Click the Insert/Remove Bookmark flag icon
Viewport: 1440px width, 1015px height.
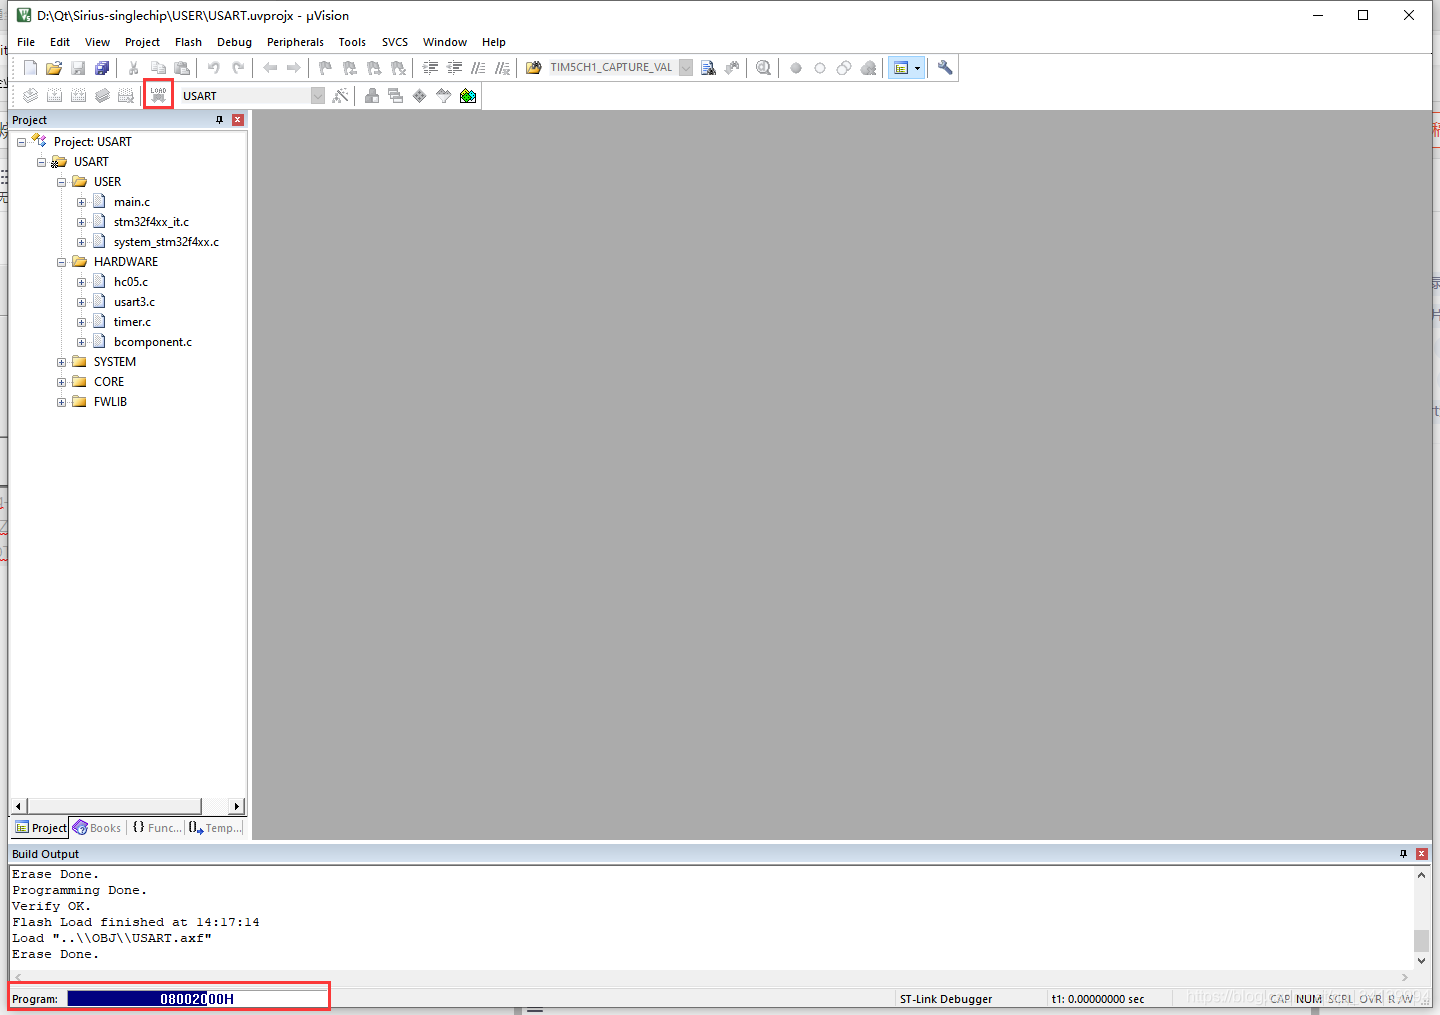tap(325, 68)
